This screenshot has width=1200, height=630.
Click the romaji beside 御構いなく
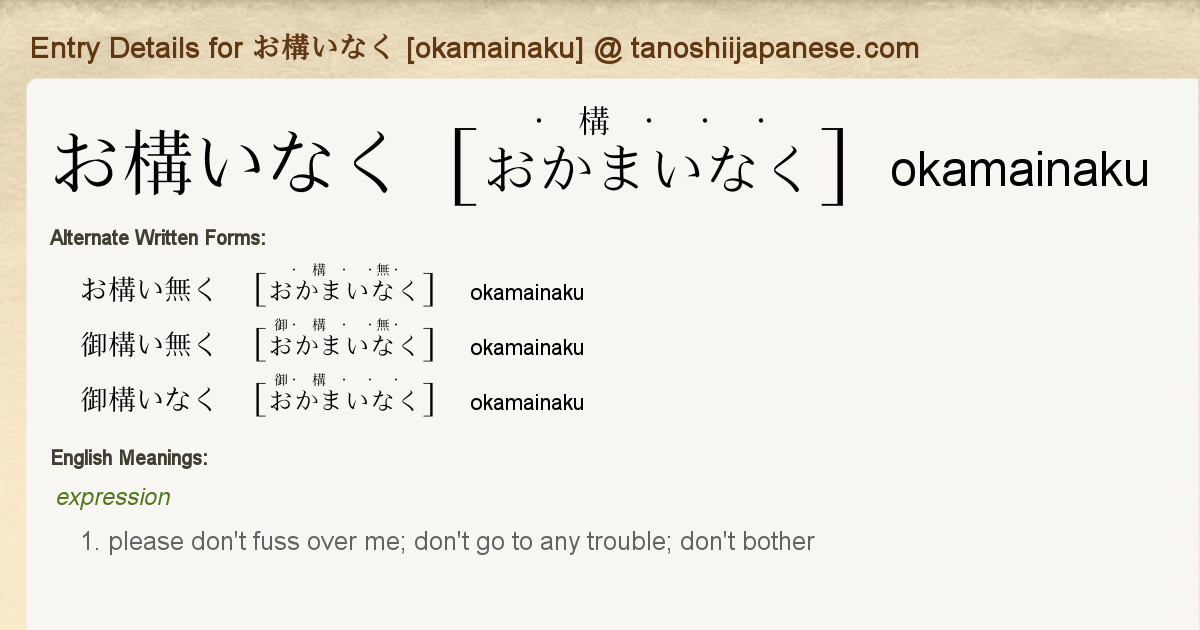click(x=527, y=403)
